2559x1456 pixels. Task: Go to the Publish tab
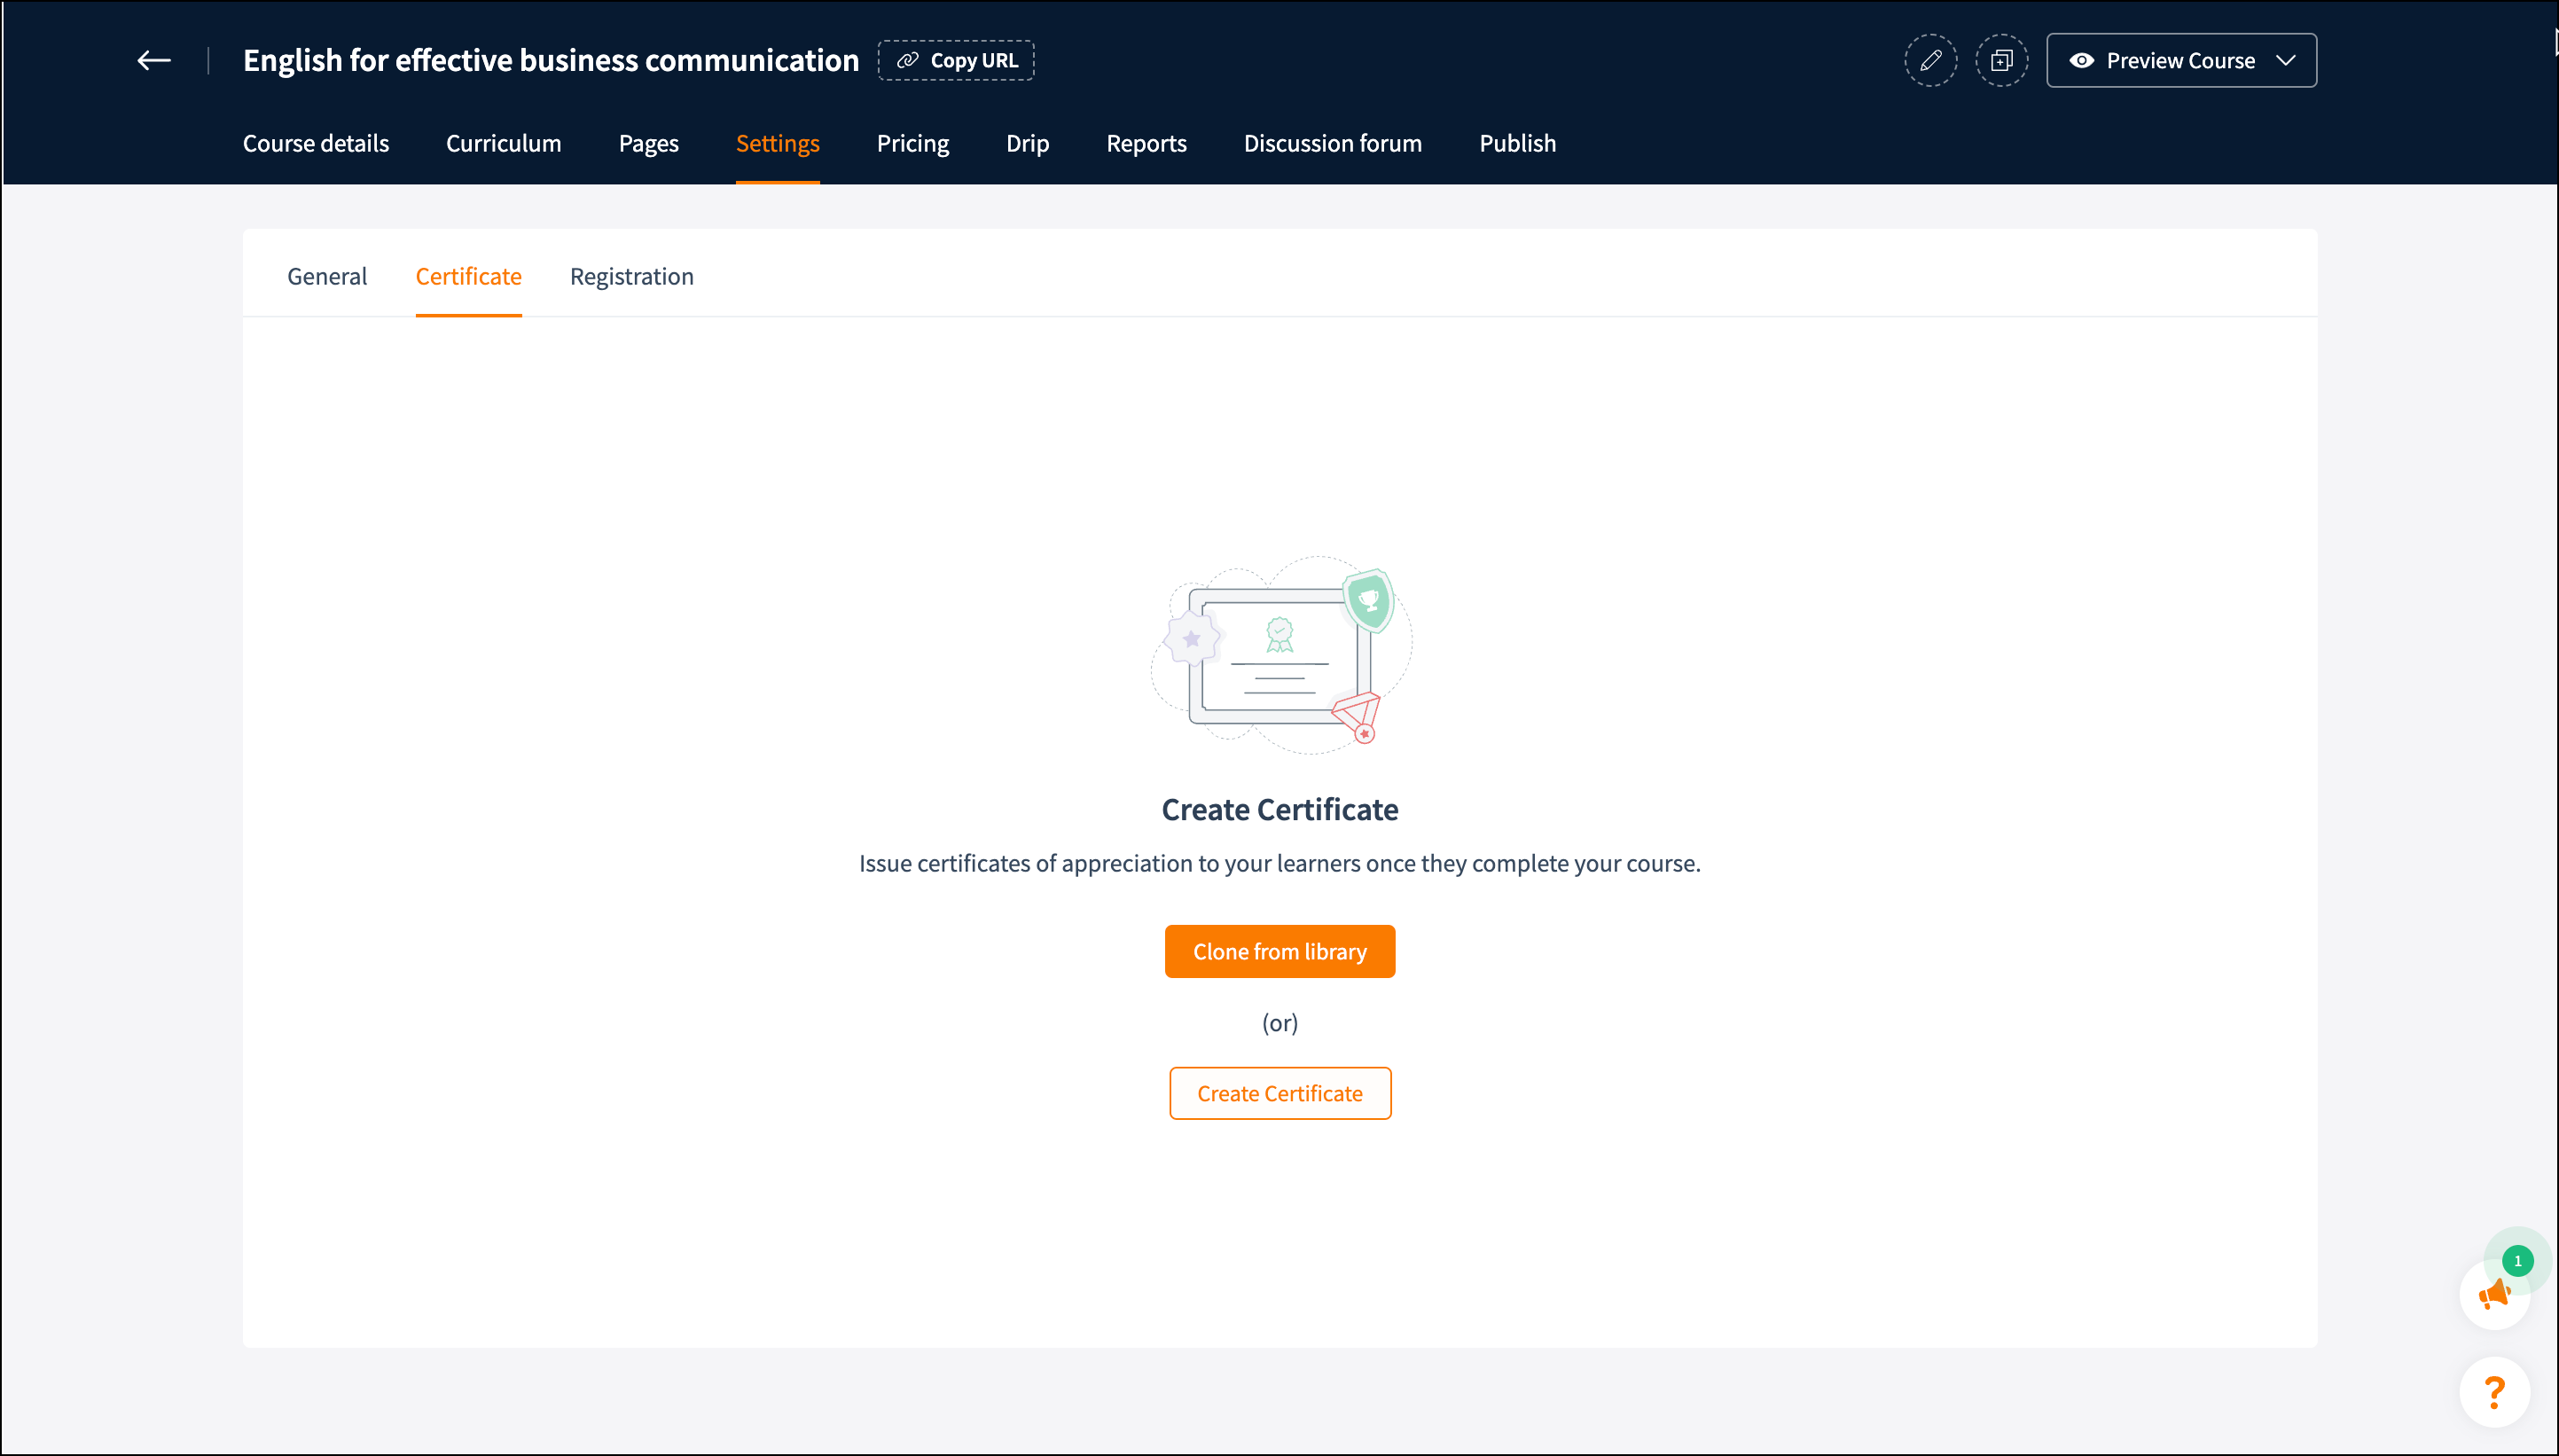[1517, 143]
